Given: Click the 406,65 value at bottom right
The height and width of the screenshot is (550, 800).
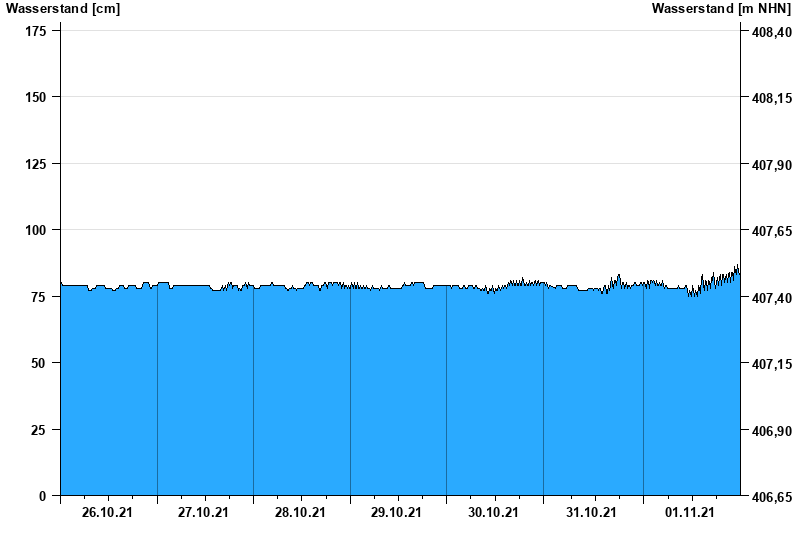Looking at the screenshot, I should (x=771, y=497).
